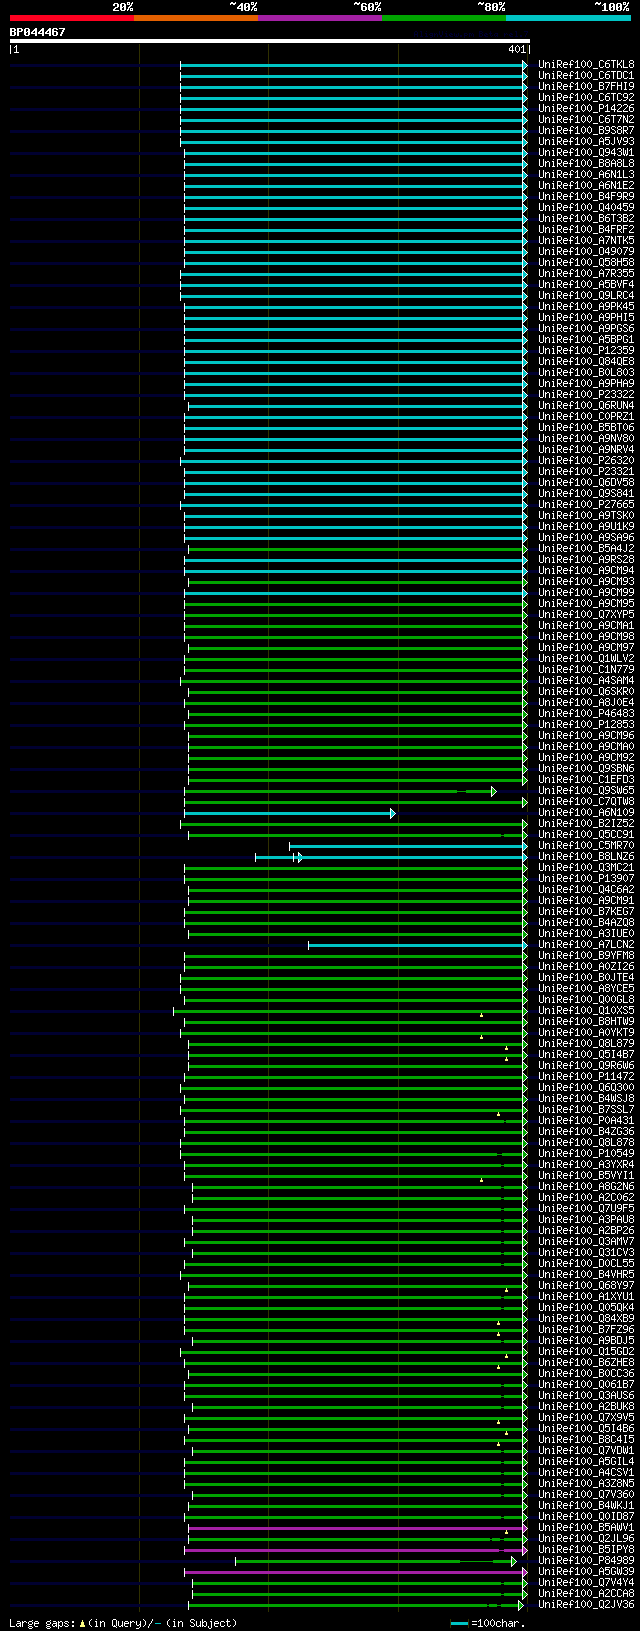Select label UniRef100_Q58H58
The height and width of the screenshot is (1631, 640).
(x=586, y=262)
